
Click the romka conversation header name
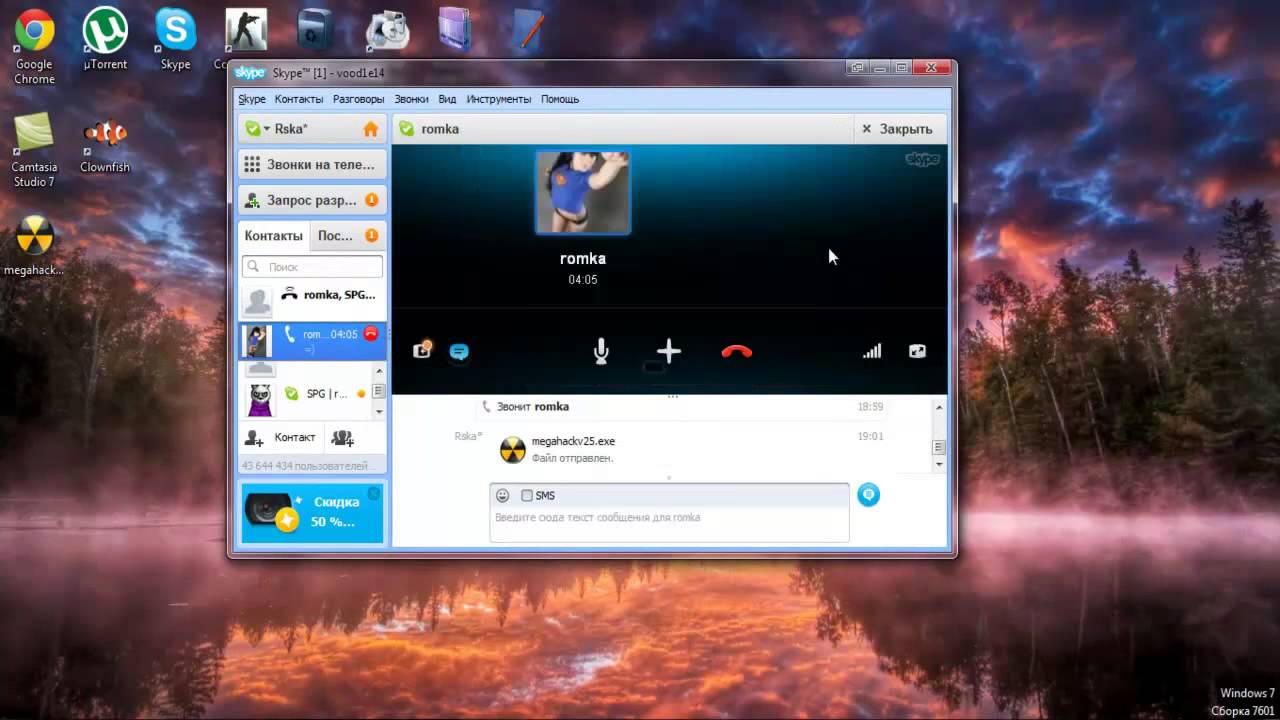tap(440, 129)
